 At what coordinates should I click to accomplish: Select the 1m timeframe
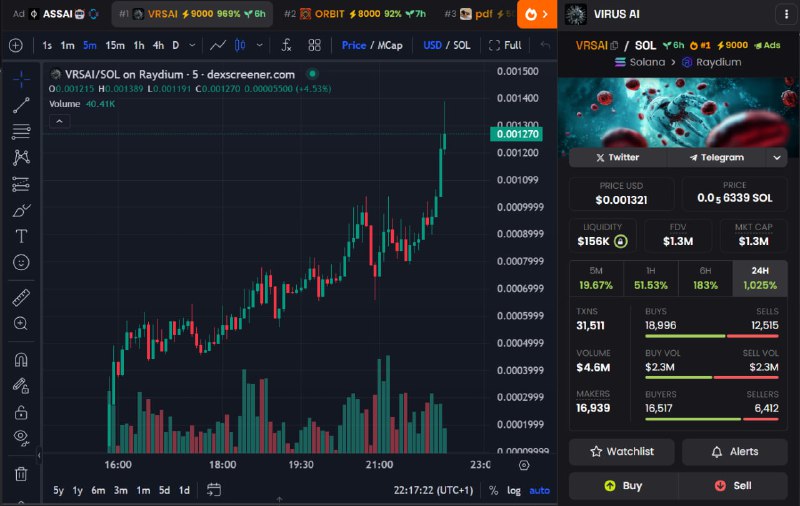pos(67,45)
